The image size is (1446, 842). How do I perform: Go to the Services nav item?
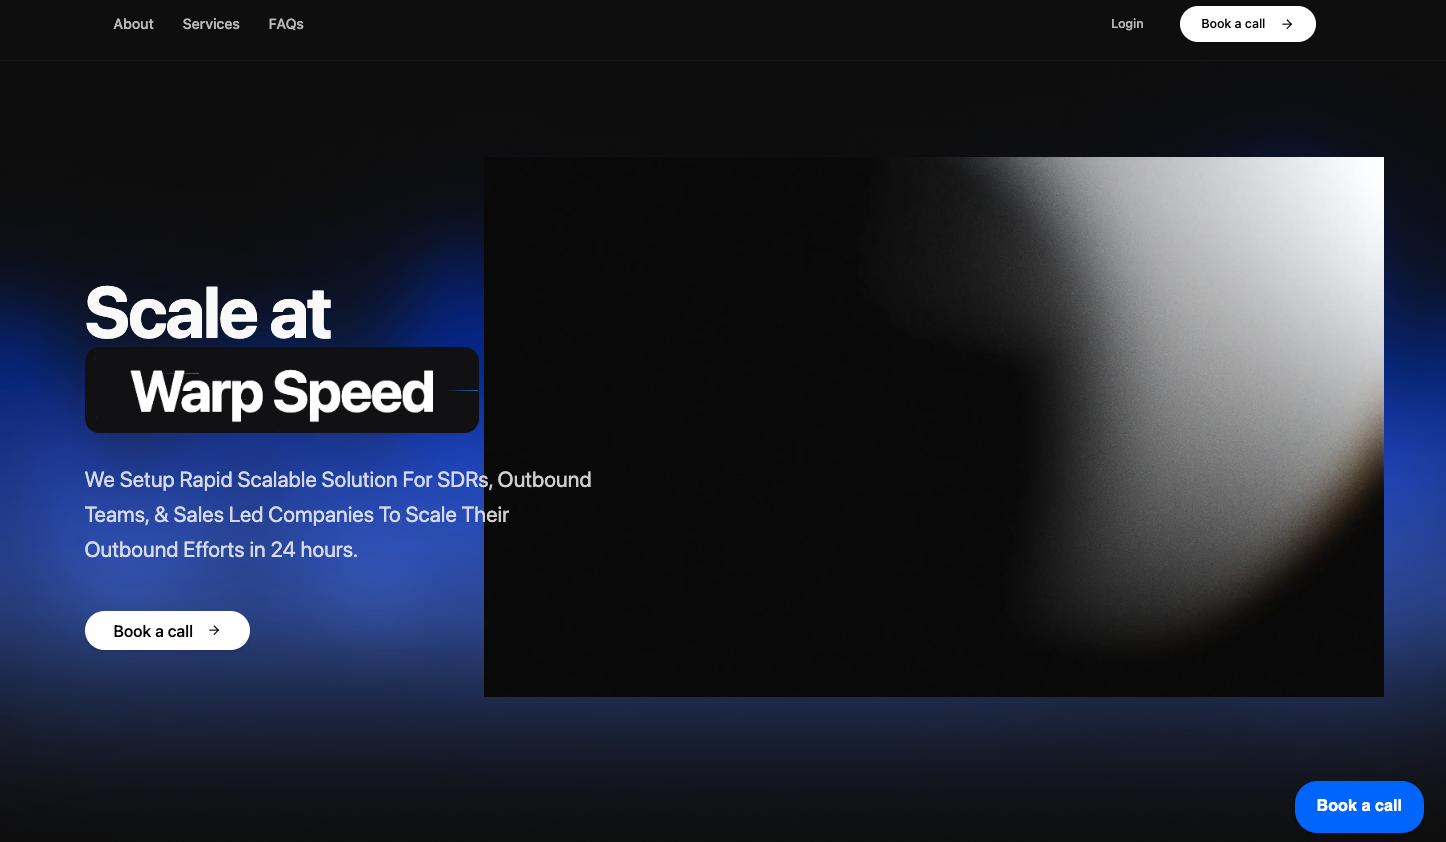(x=211, y=24)
